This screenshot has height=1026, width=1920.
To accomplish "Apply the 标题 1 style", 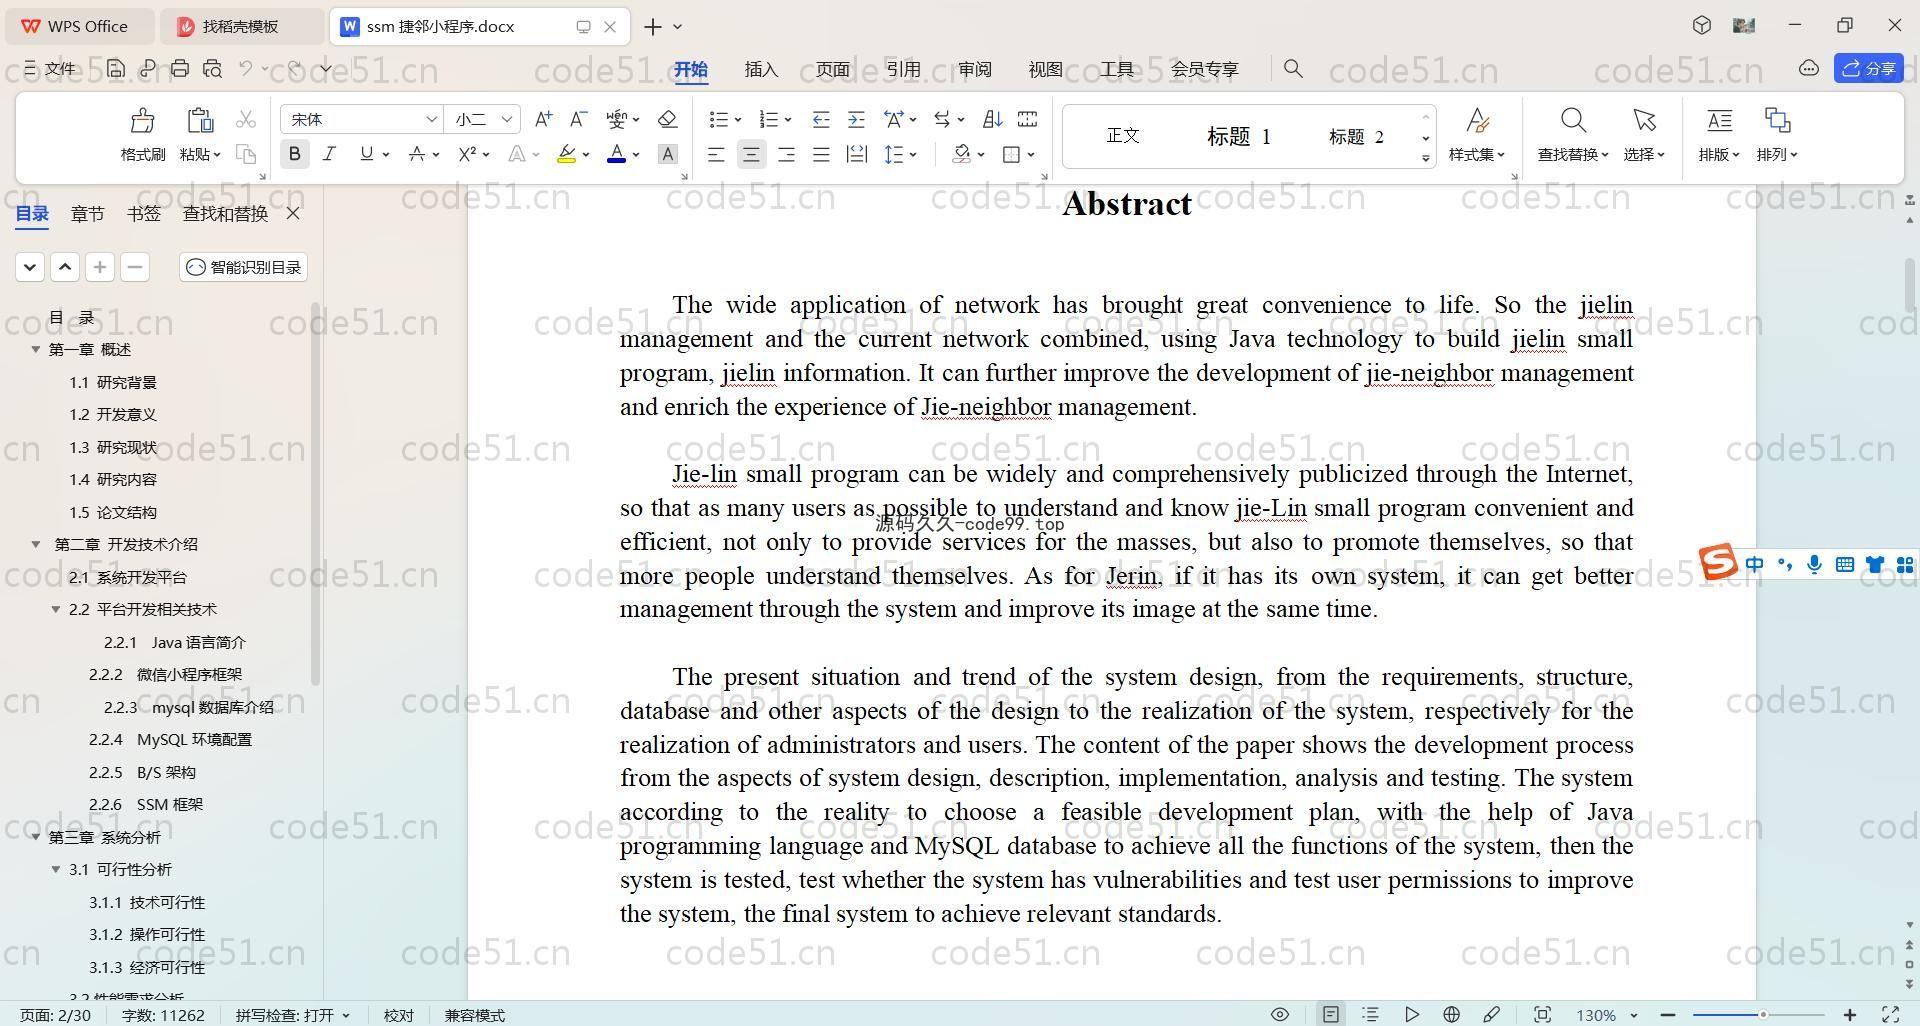I will click(x=1238, y=136).
